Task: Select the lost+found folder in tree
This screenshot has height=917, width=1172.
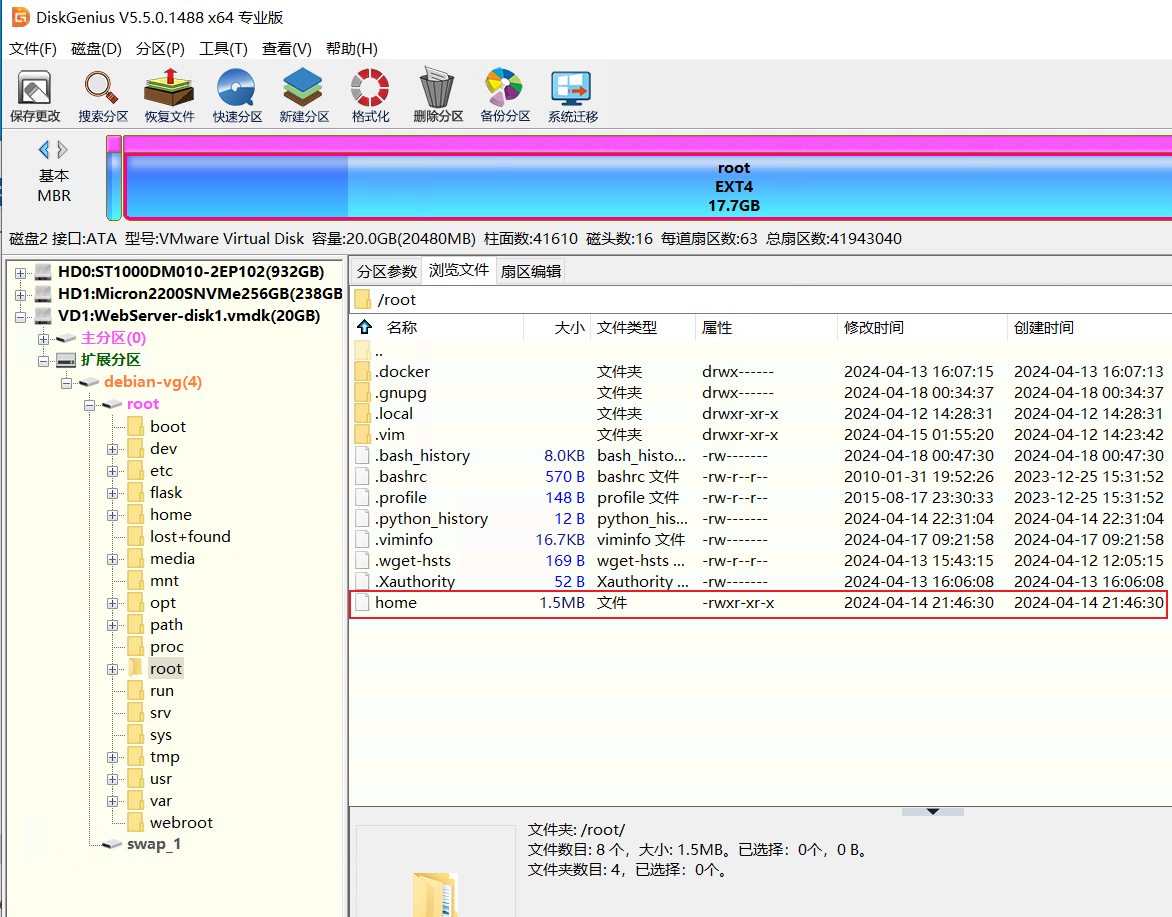Action: [190, 537]
